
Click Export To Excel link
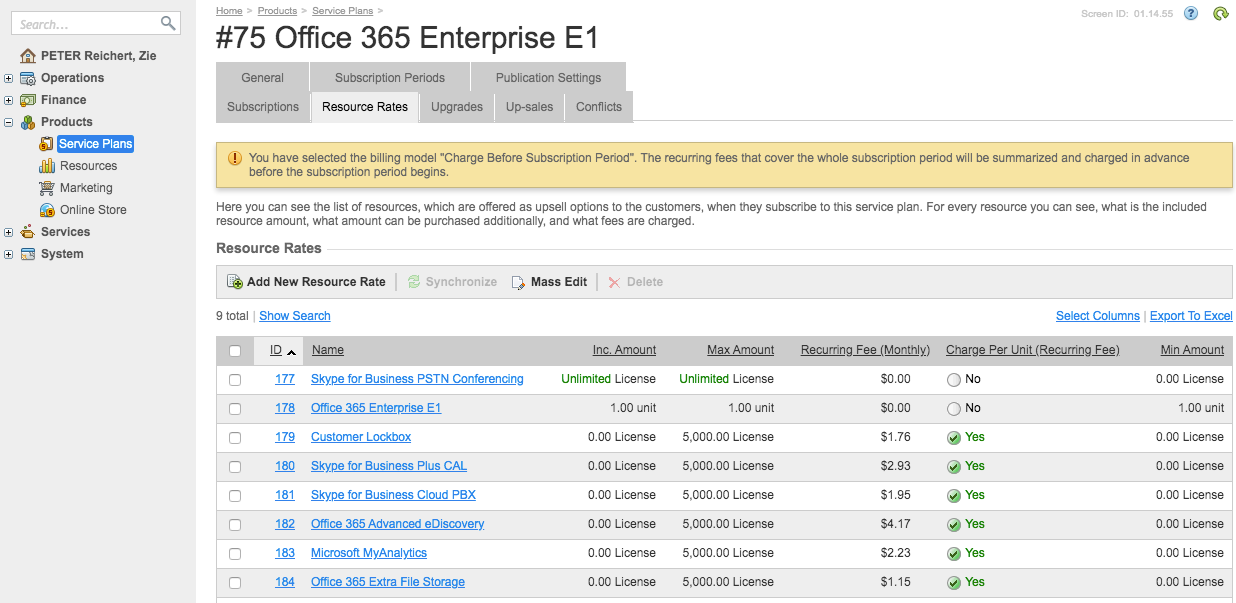[1191, 316]
